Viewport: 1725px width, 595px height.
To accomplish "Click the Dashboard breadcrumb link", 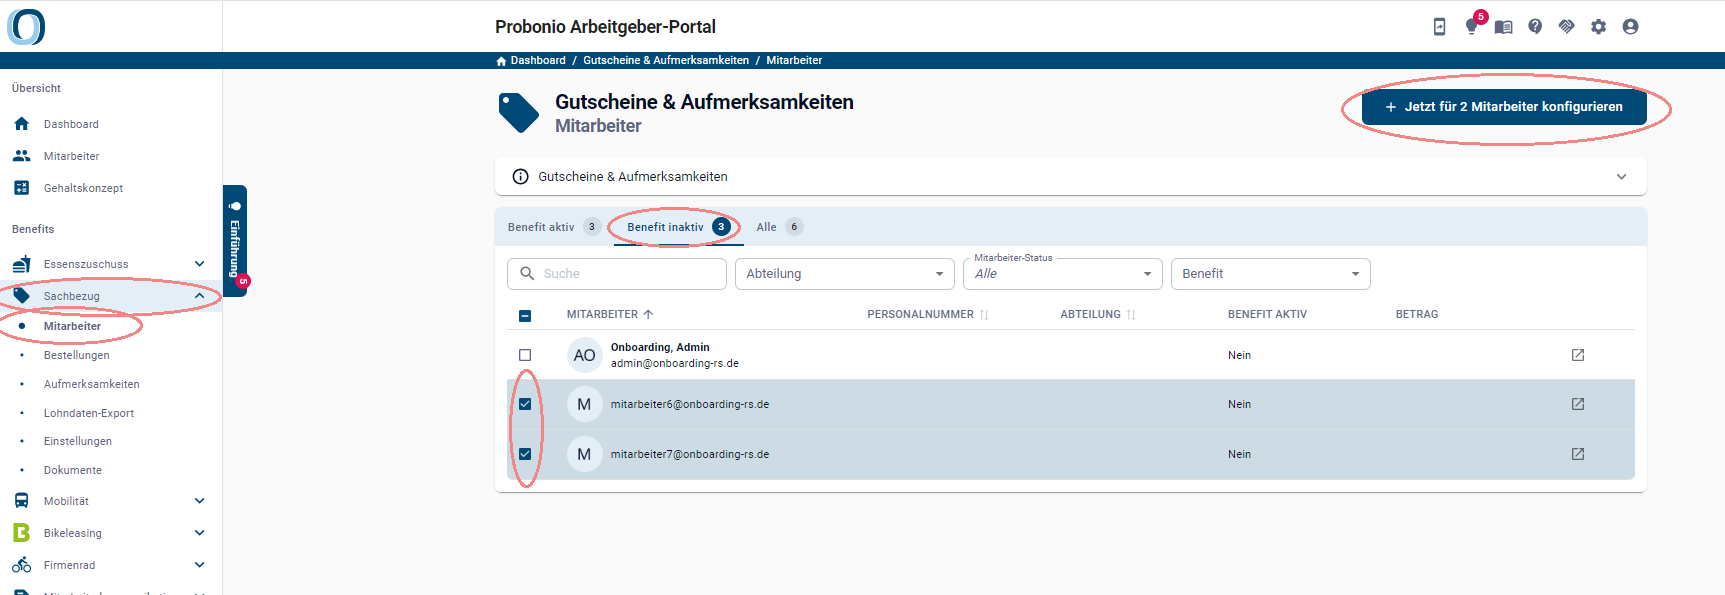I will (x=538, y=61).
